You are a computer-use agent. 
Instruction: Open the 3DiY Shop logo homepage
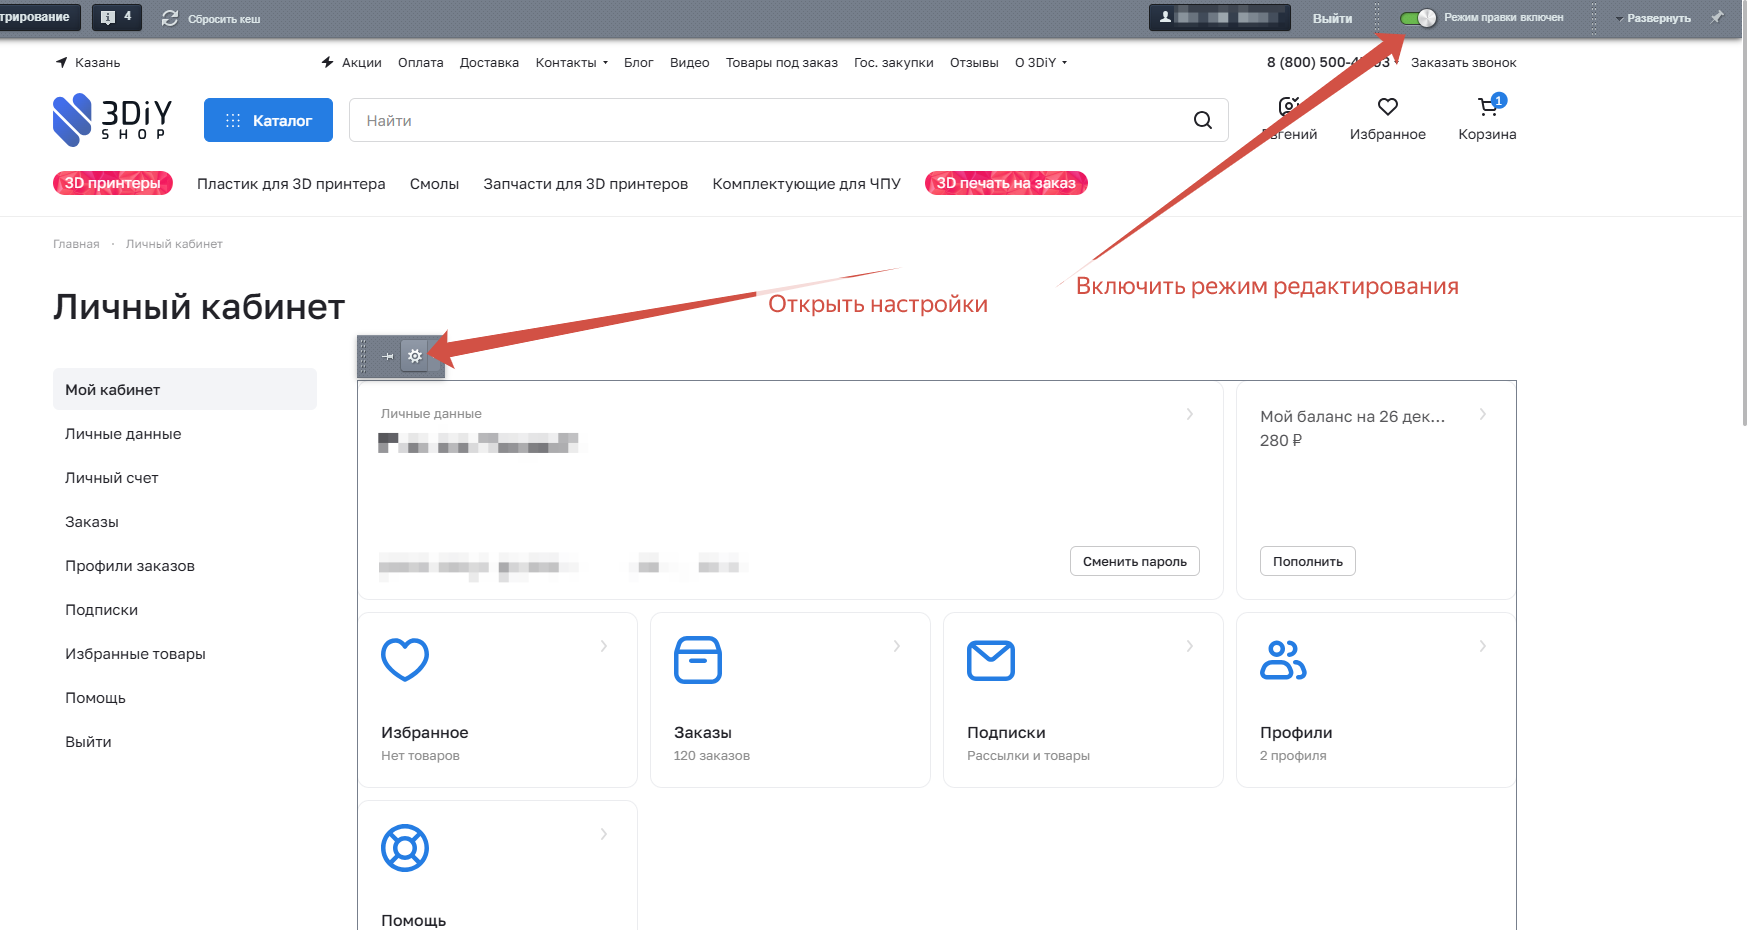(x=113, y=120)
